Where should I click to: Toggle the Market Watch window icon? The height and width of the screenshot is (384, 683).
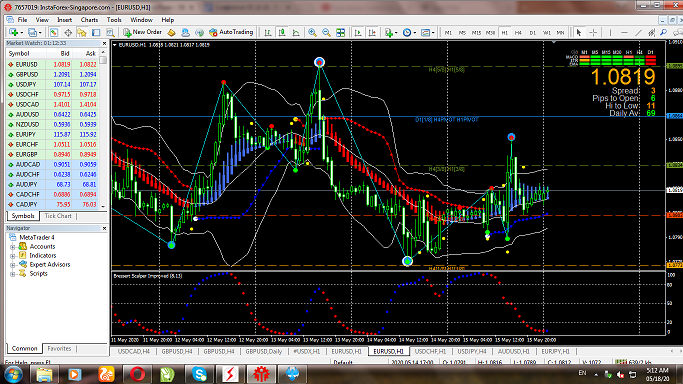[54, 33]
